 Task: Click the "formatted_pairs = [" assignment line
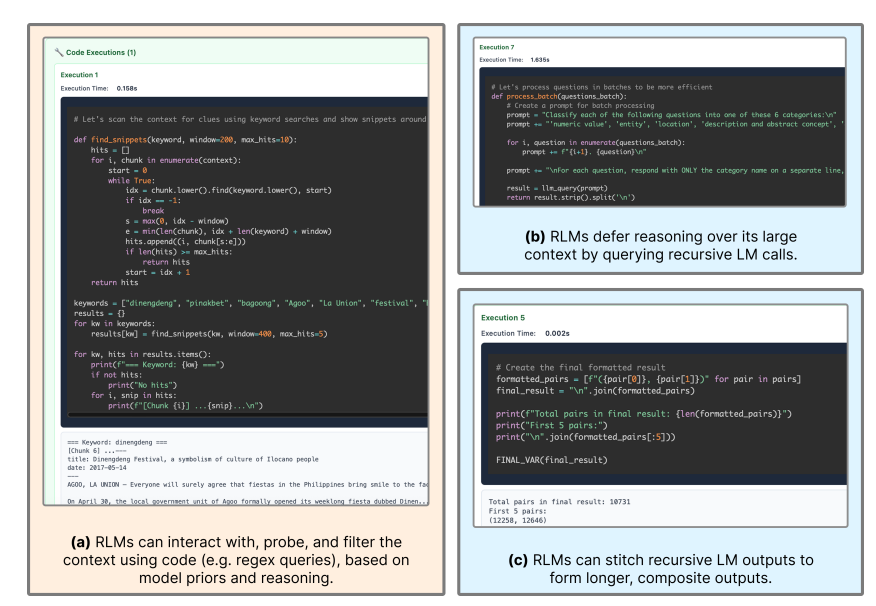648,379
